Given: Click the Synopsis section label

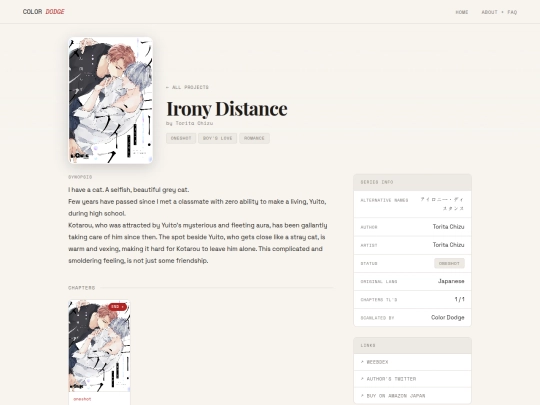Looking at the screenshot, I should 80,177.
